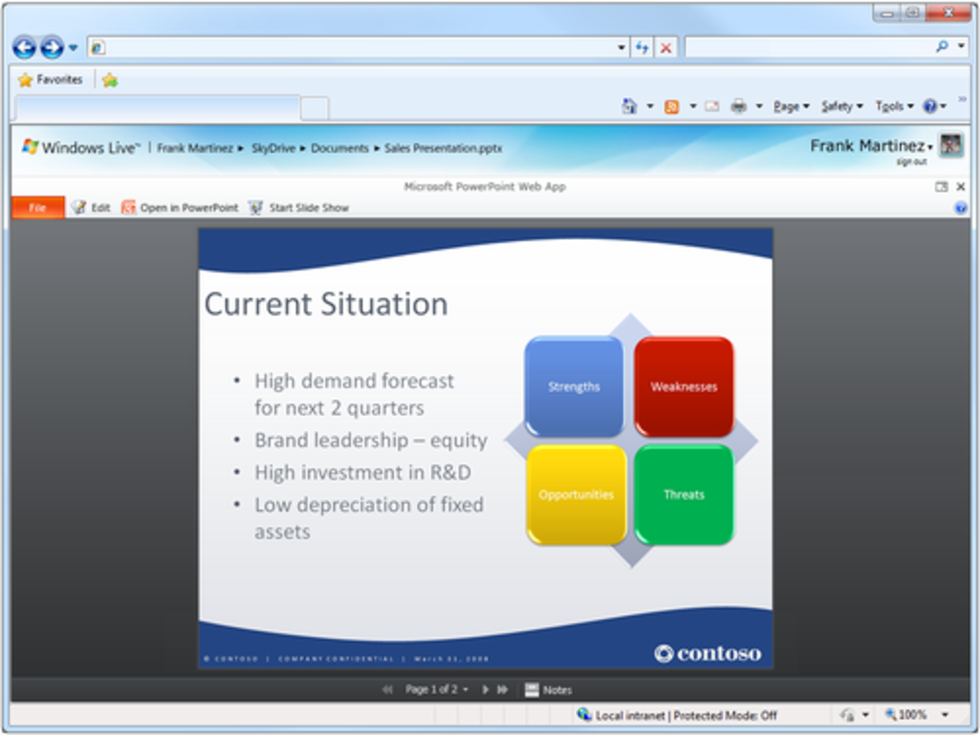The height and width of the screenshot is (735, 980).
Task: Click Open in PowerPoint
Action: (x=180, y=208)
